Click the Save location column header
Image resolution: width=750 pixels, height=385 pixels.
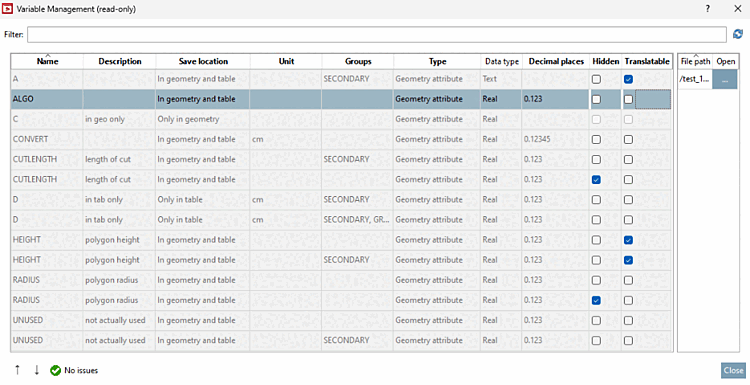[203, 61]
